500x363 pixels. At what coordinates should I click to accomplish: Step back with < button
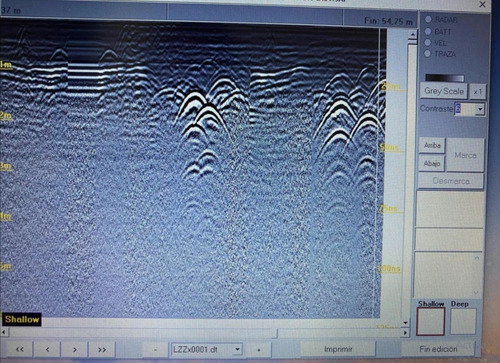[x=47, y=349]
